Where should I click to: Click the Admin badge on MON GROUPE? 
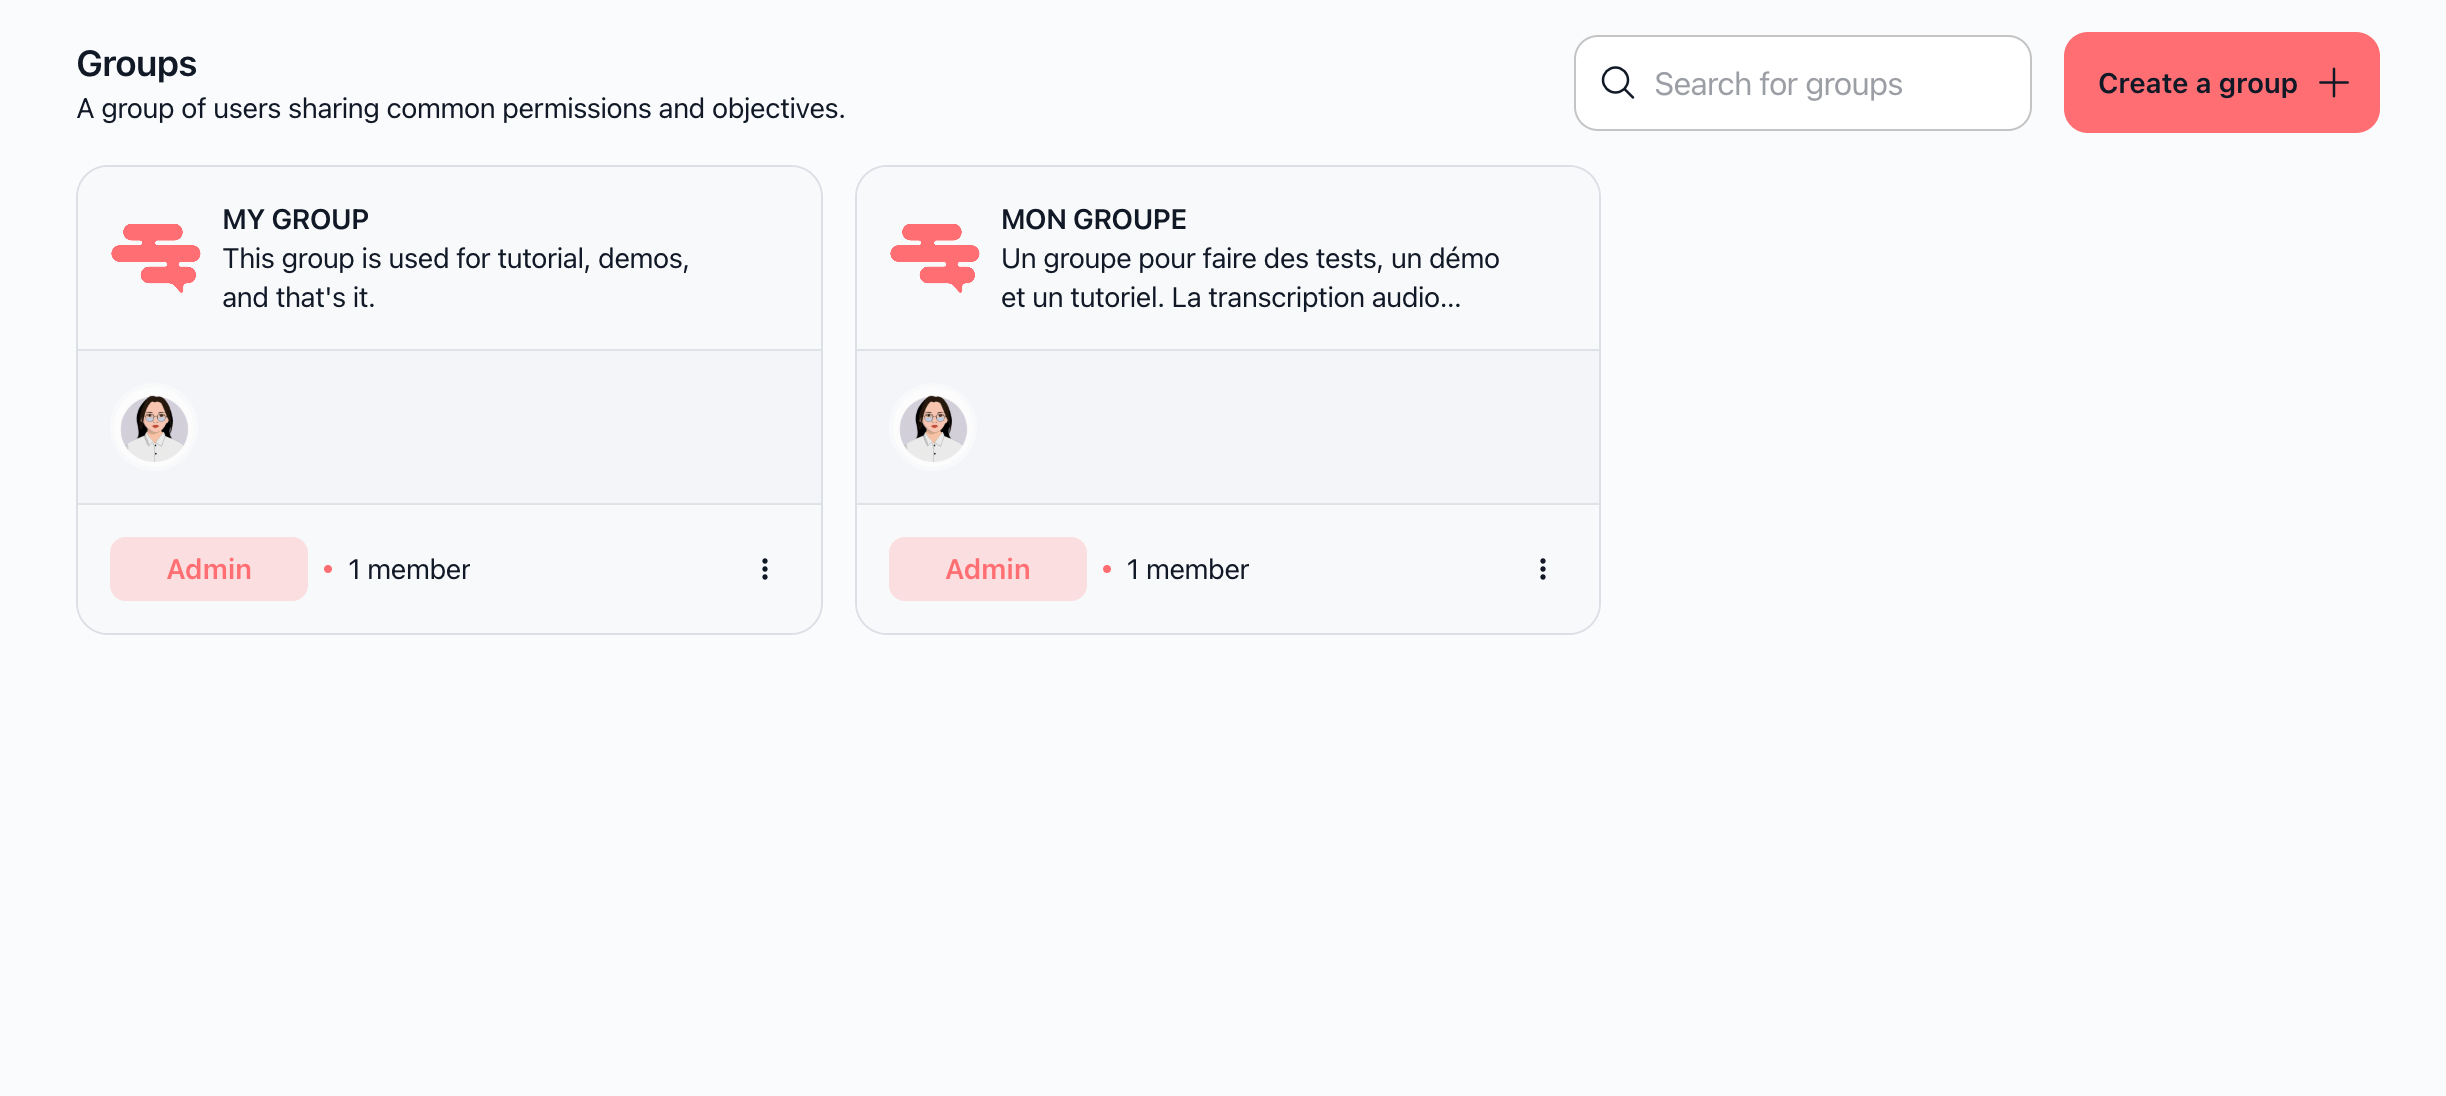tap(988, 569)
